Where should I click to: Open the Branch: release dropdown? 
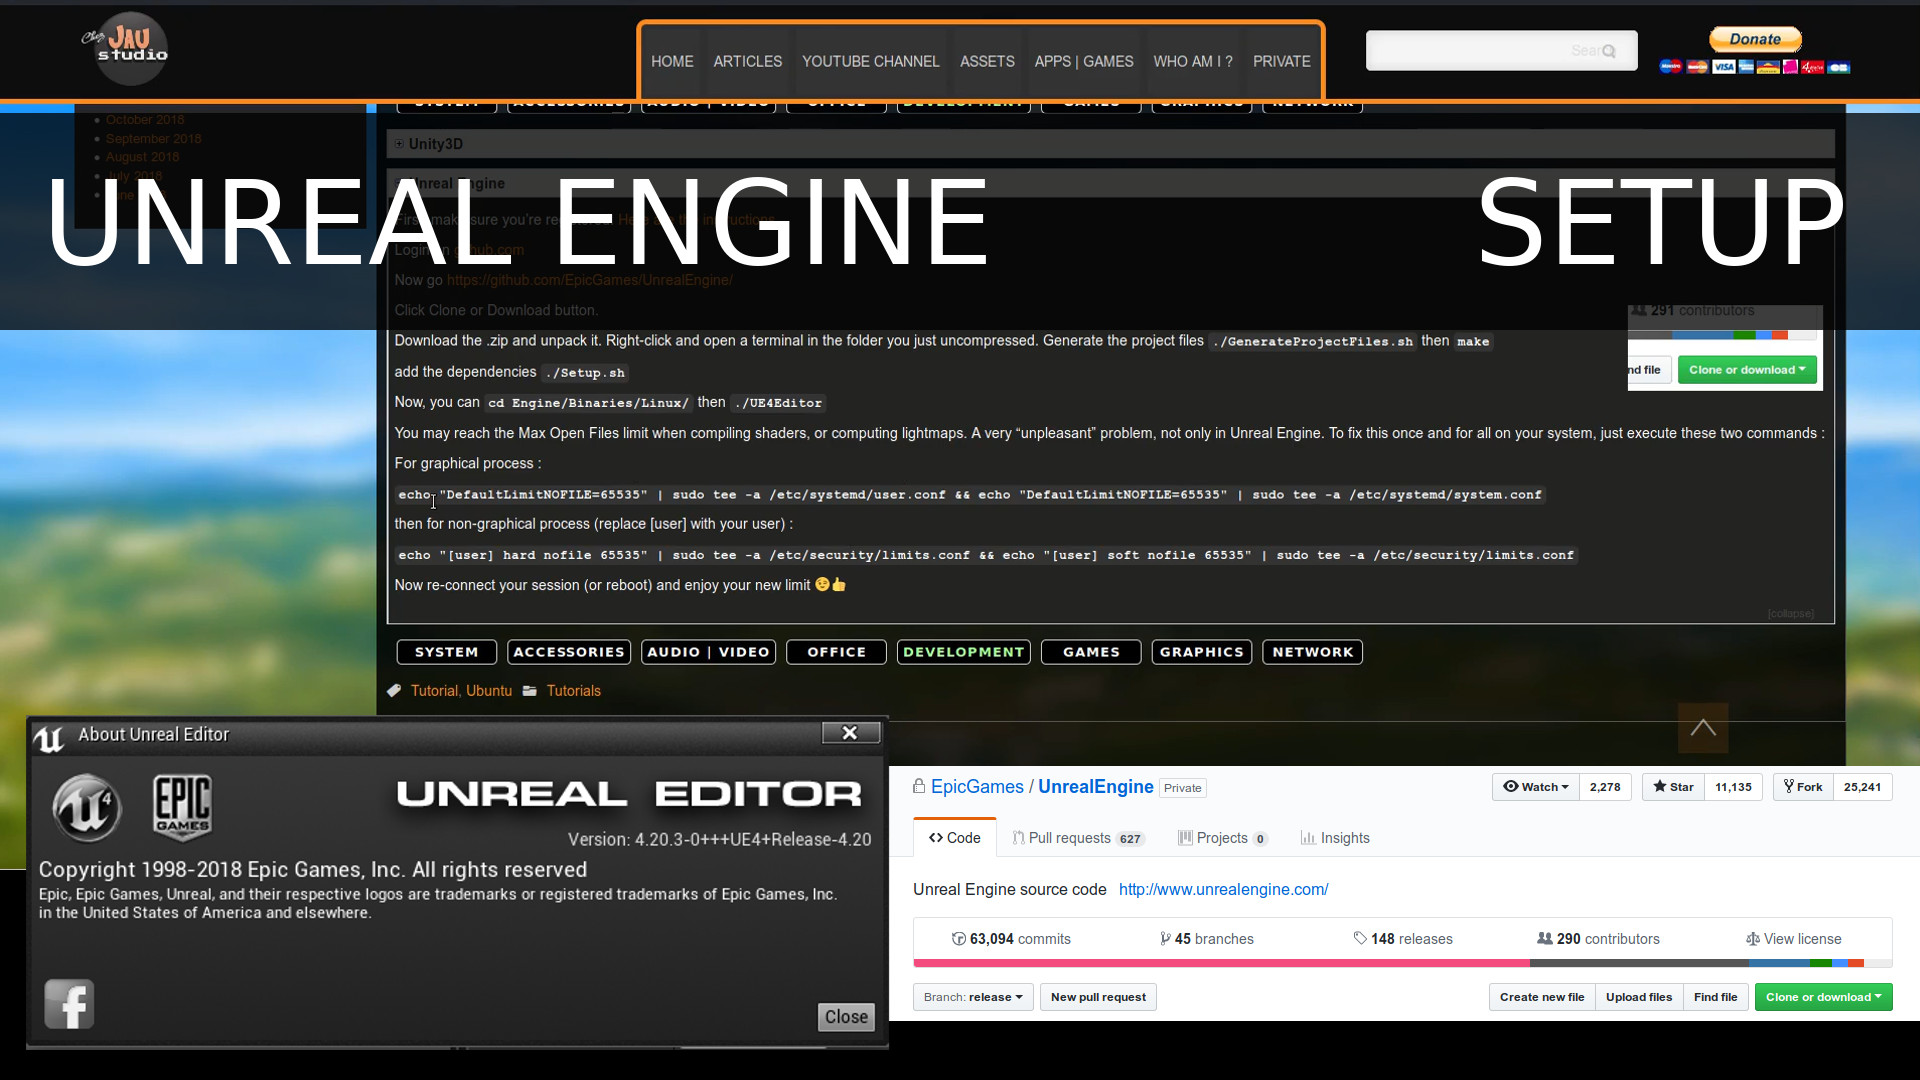pyautogui.click(x=973, y=997)
